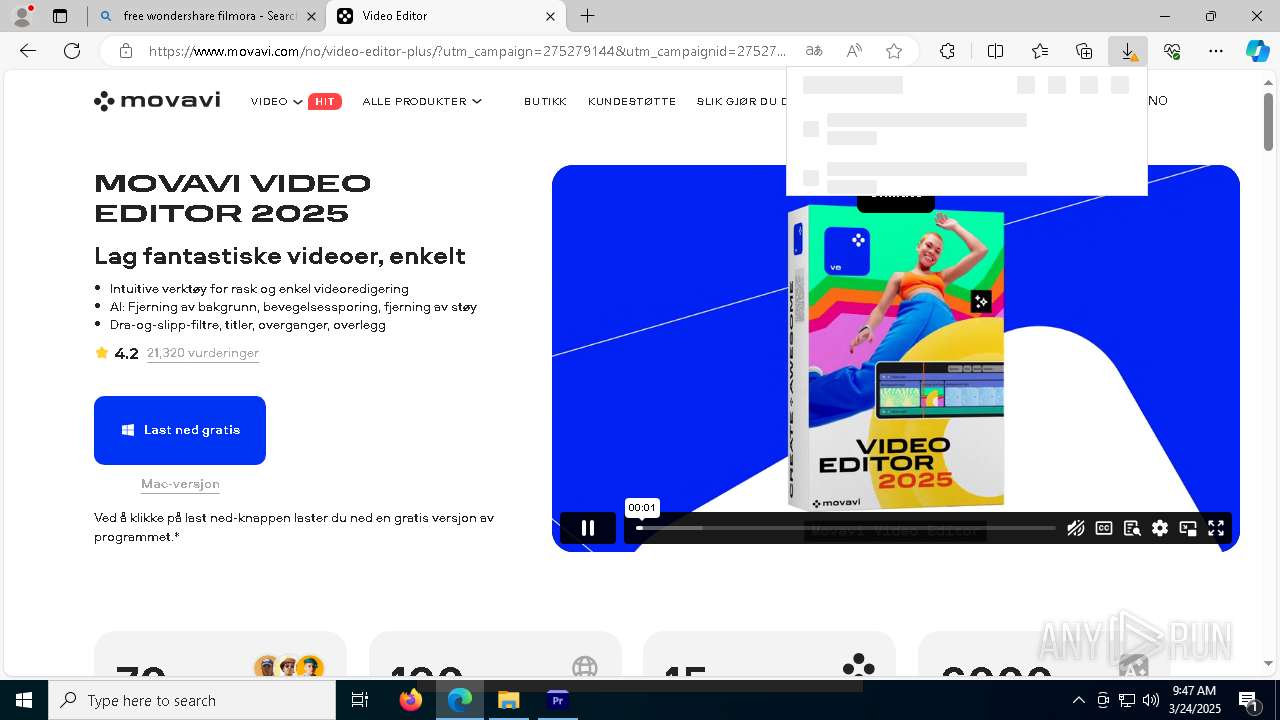Switch video to picture-in-picture mode
The height and width of the screenshot is (720, 1280).
tap(1188, 528)
